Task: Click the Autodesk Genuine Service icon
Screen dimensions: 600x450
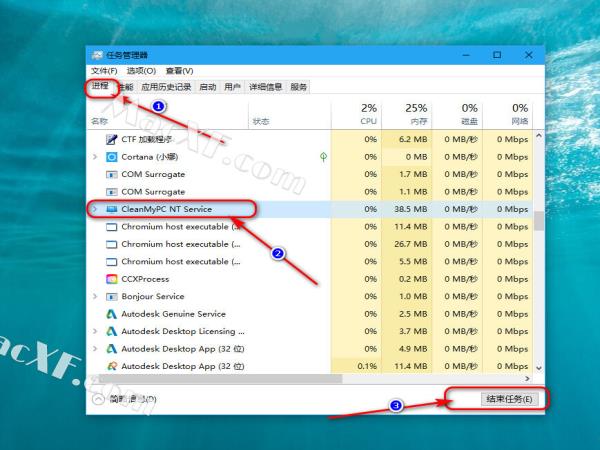Action: [111, 314]
